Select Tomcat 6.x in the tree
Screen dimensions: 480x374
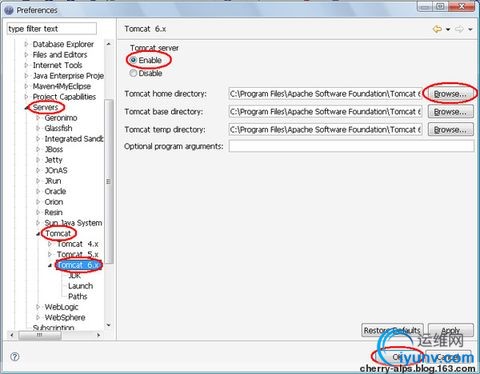pyautogui.click(x=78, y=265)
